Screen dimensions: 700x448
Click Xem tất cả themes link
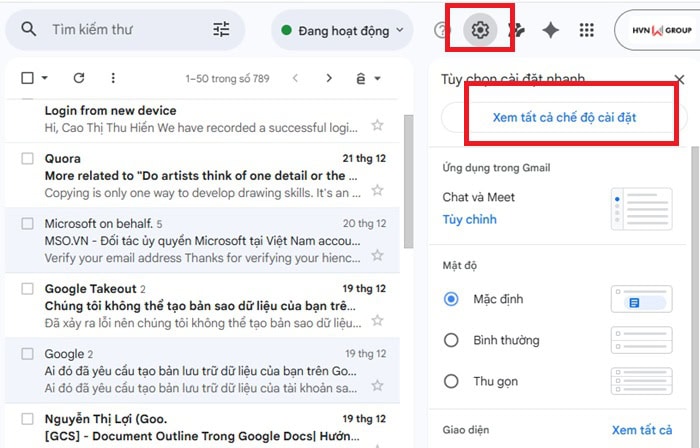point(642,430)
